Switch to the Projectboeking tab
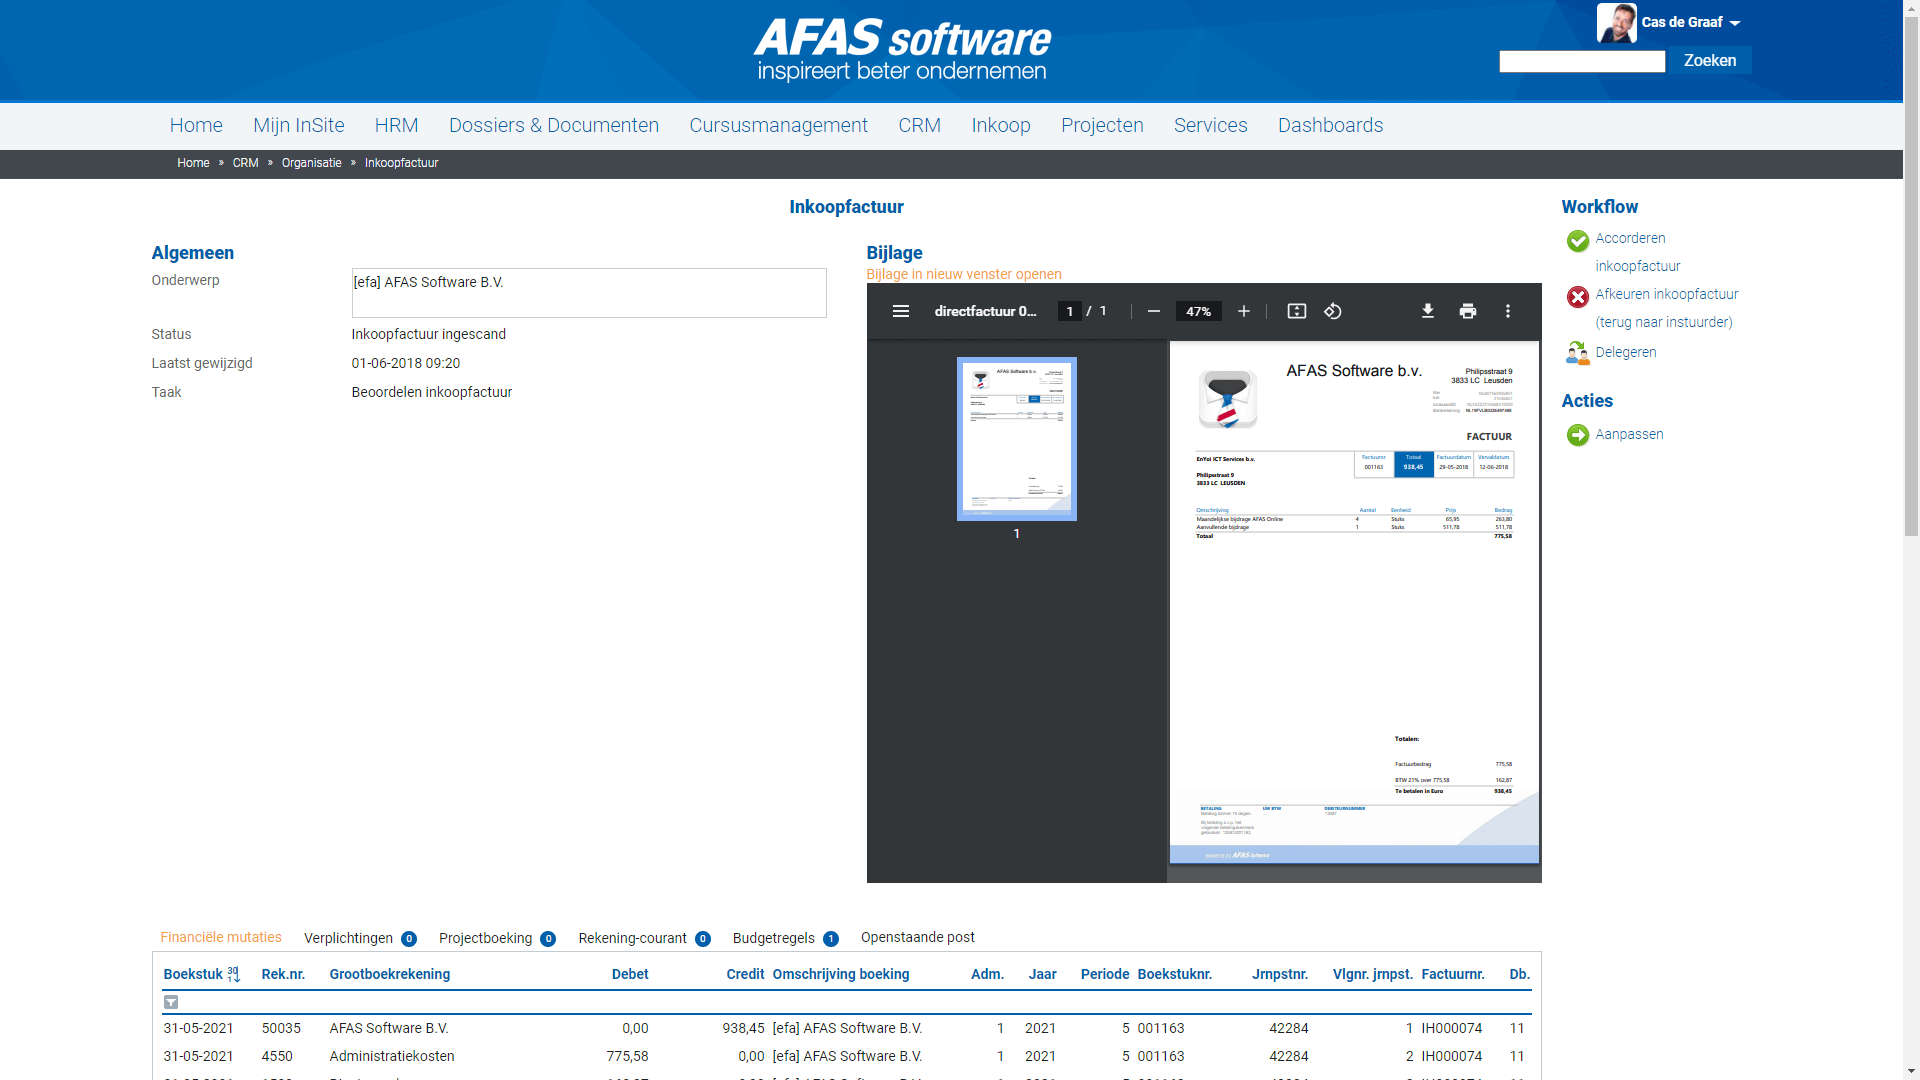1920x1080 pixels. [x=497, y=938]
